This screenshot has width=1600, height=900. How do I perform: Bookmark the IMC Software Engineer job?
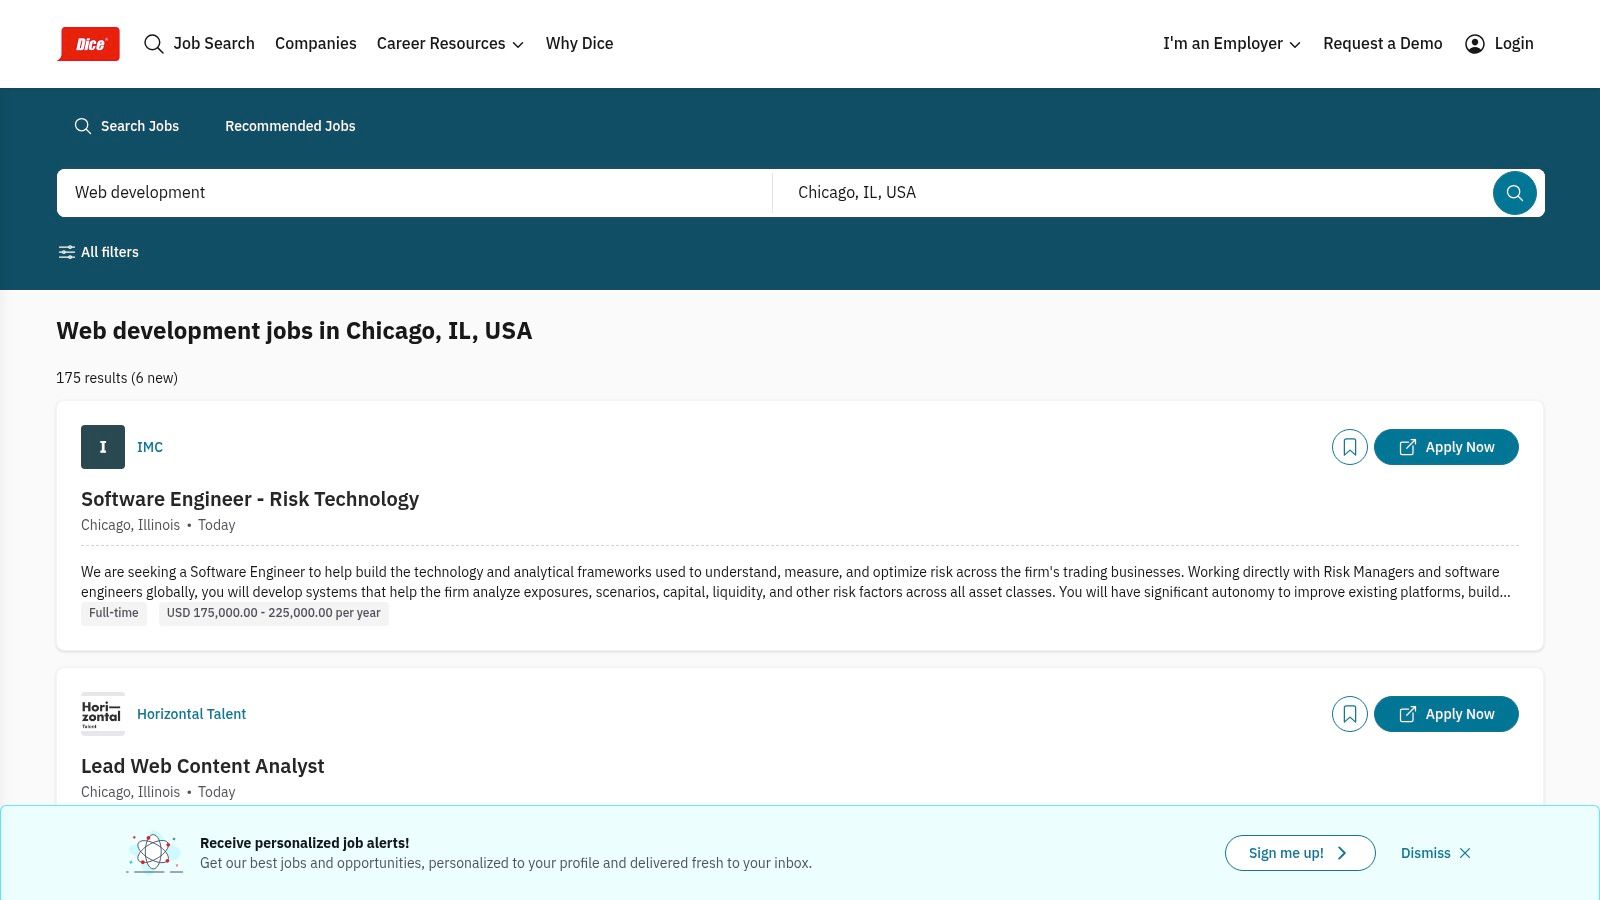click(1349, 447)
